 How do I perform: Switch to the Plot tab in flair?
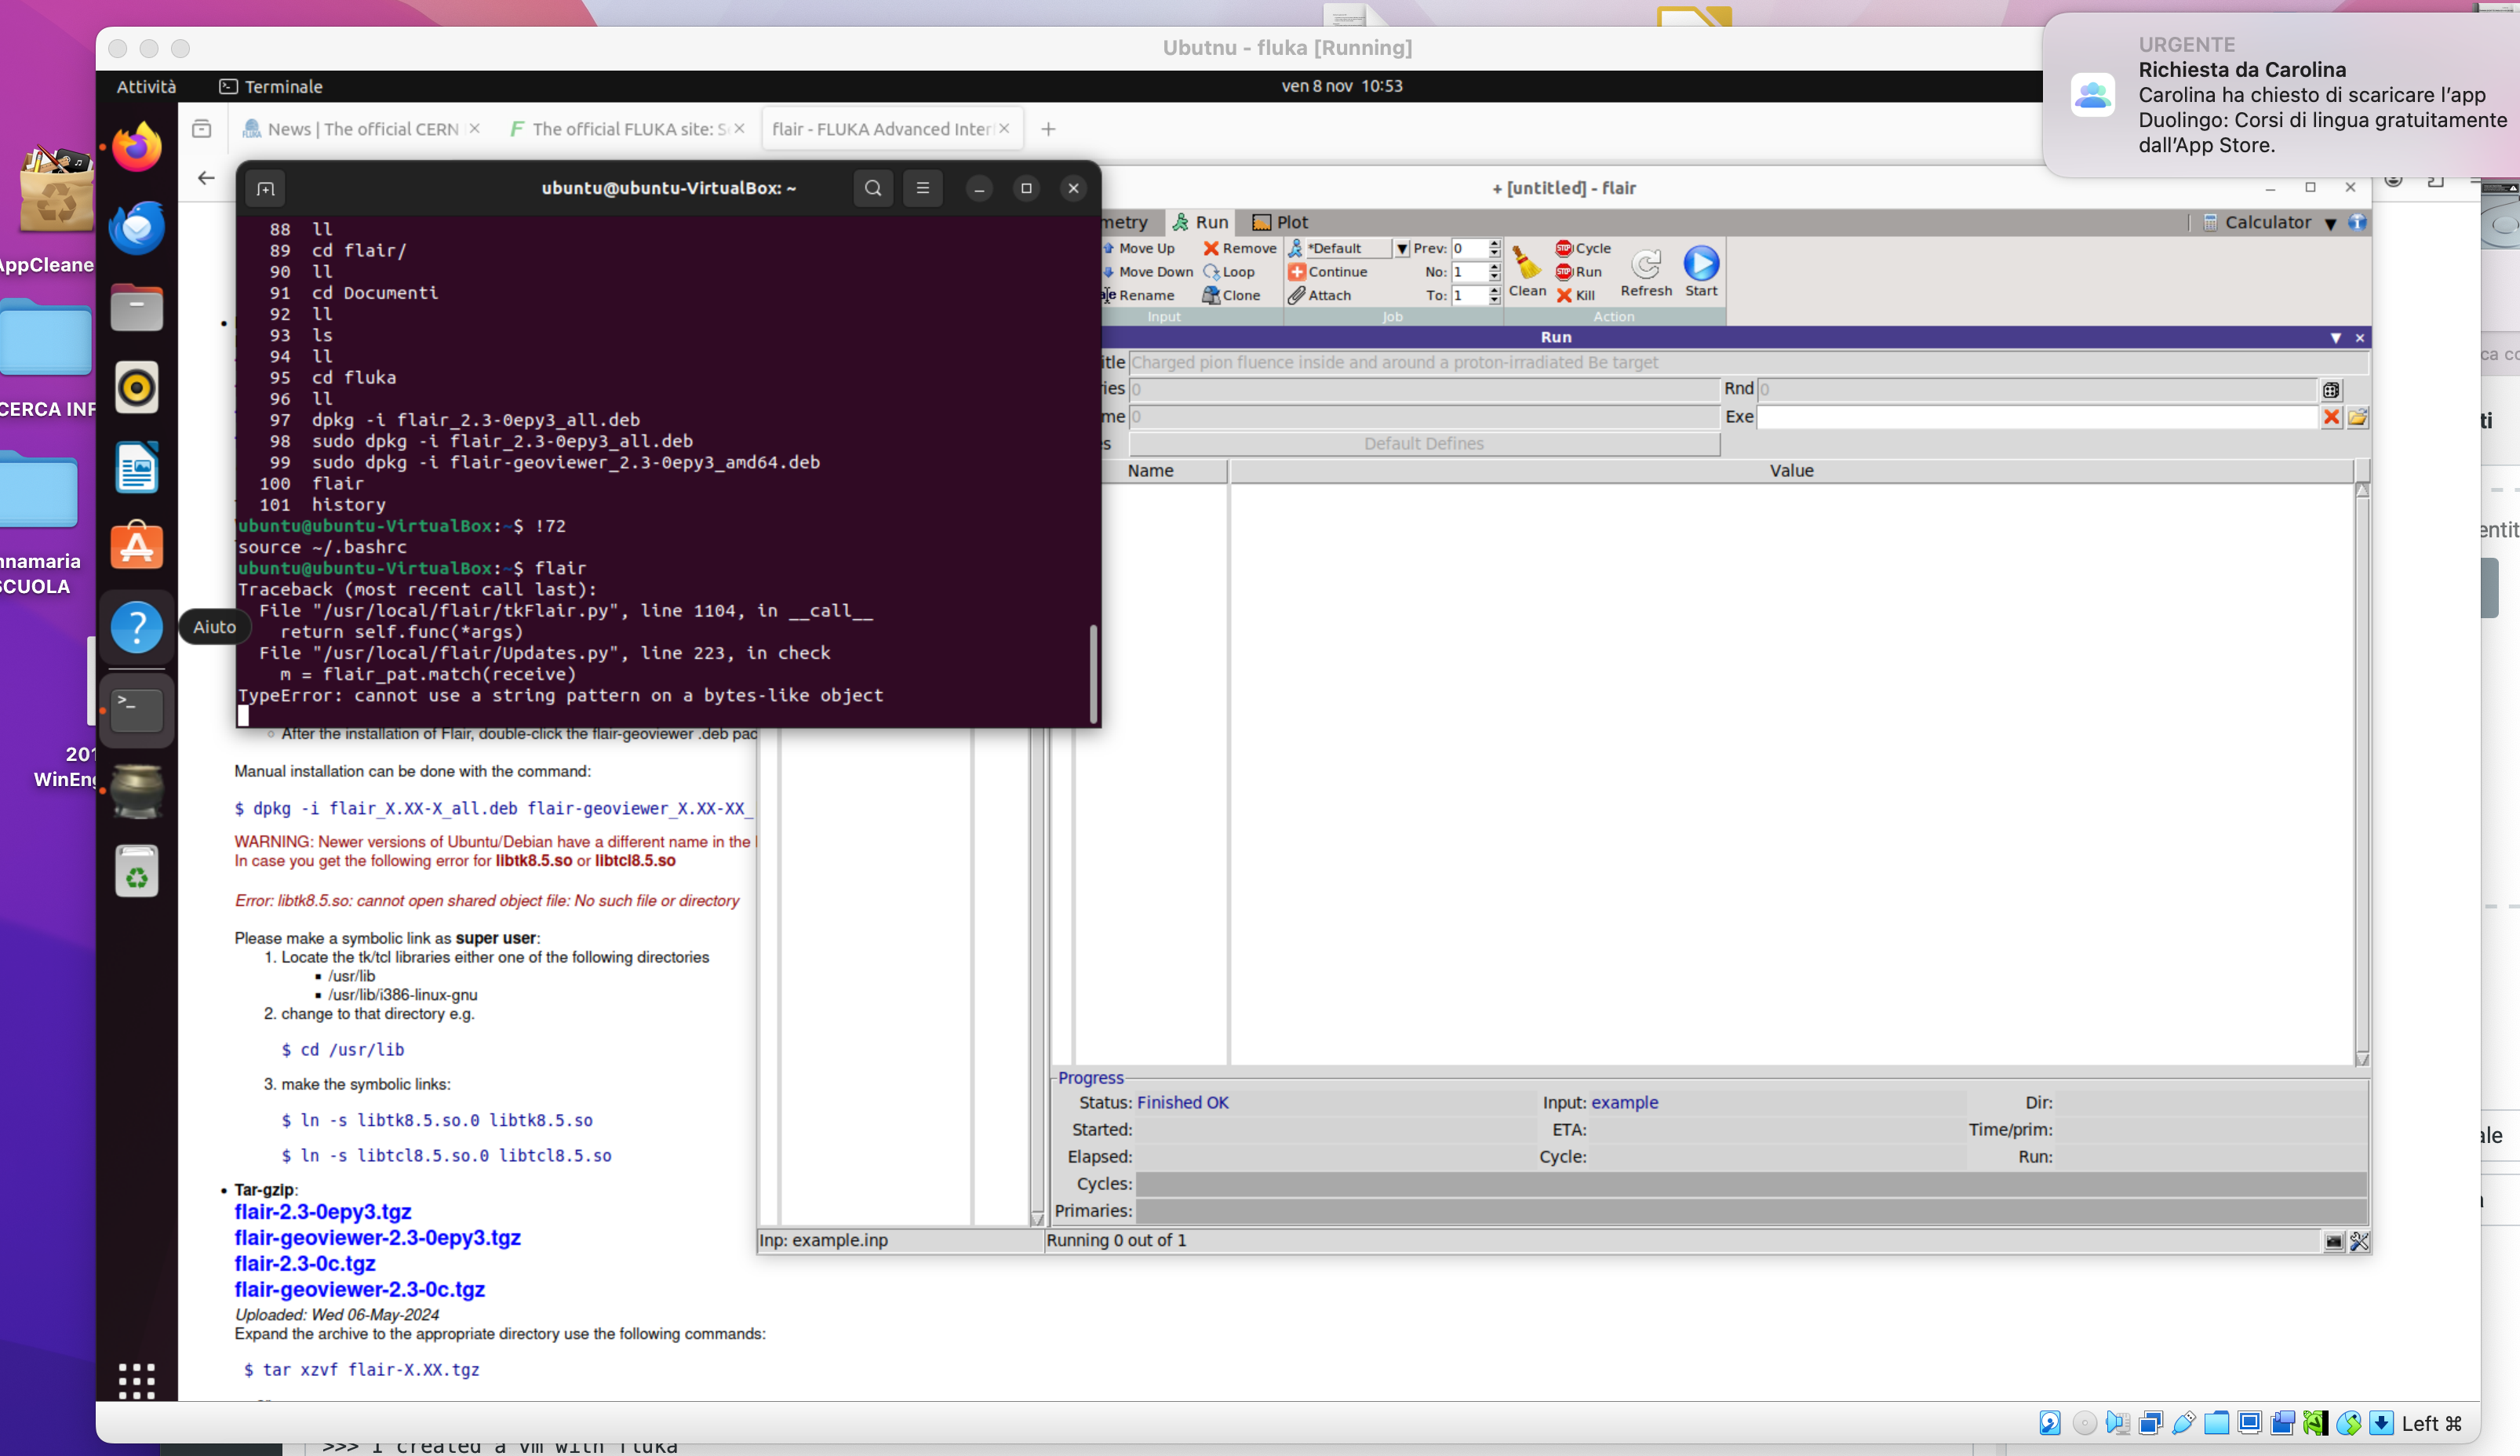[x=1280, y=222]
